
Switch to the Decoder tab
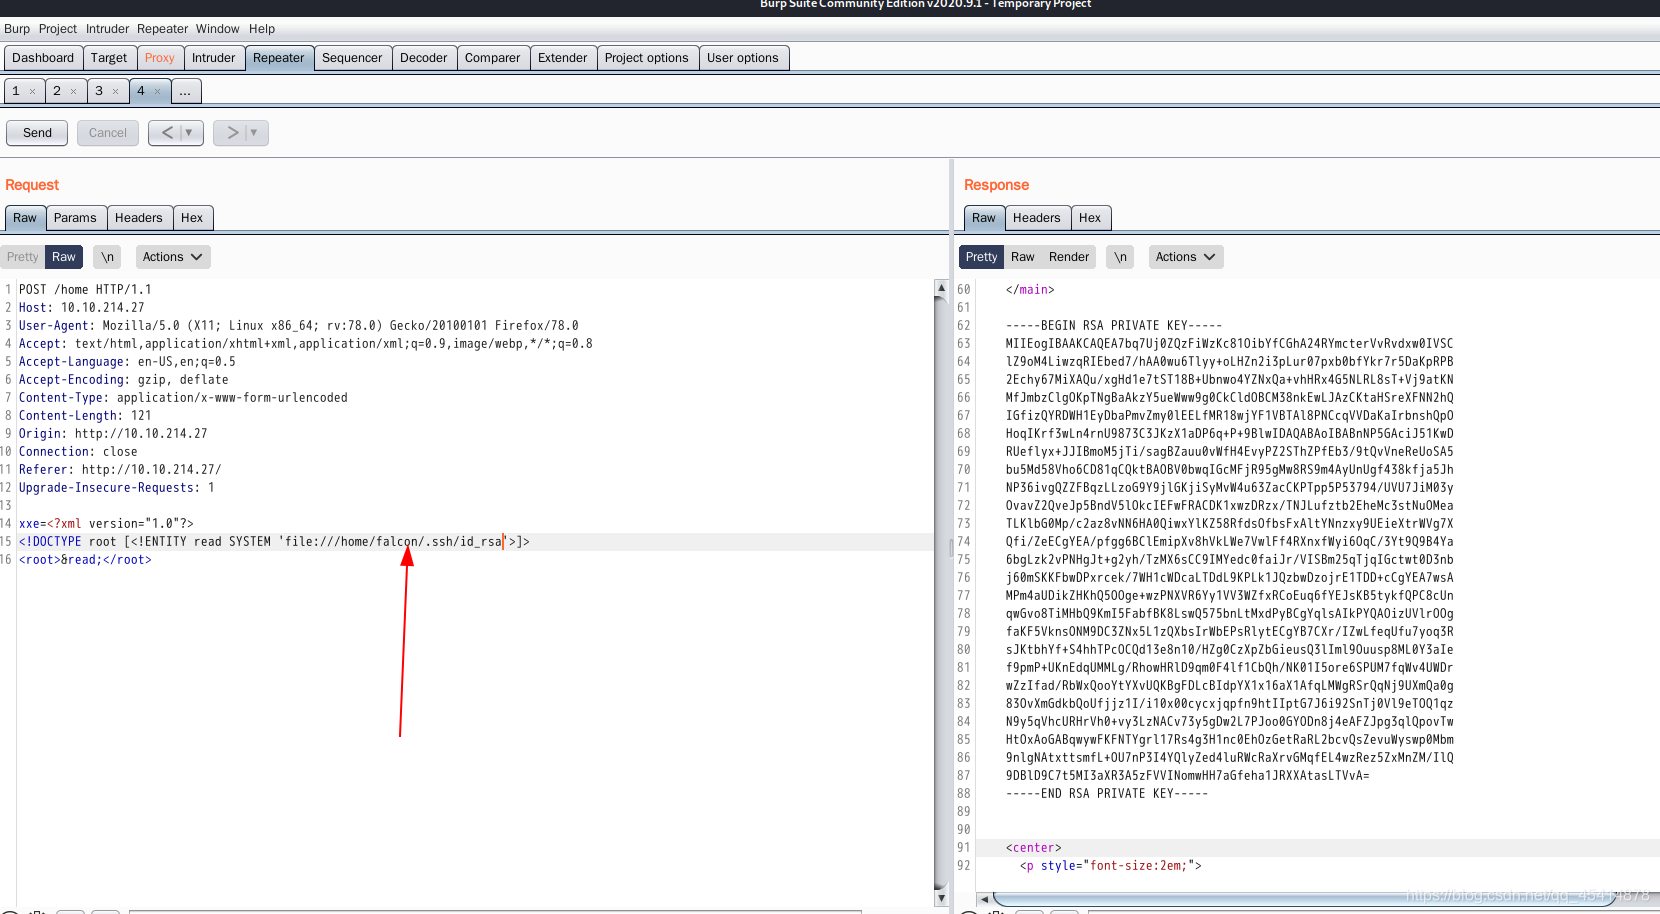[424, 58]
